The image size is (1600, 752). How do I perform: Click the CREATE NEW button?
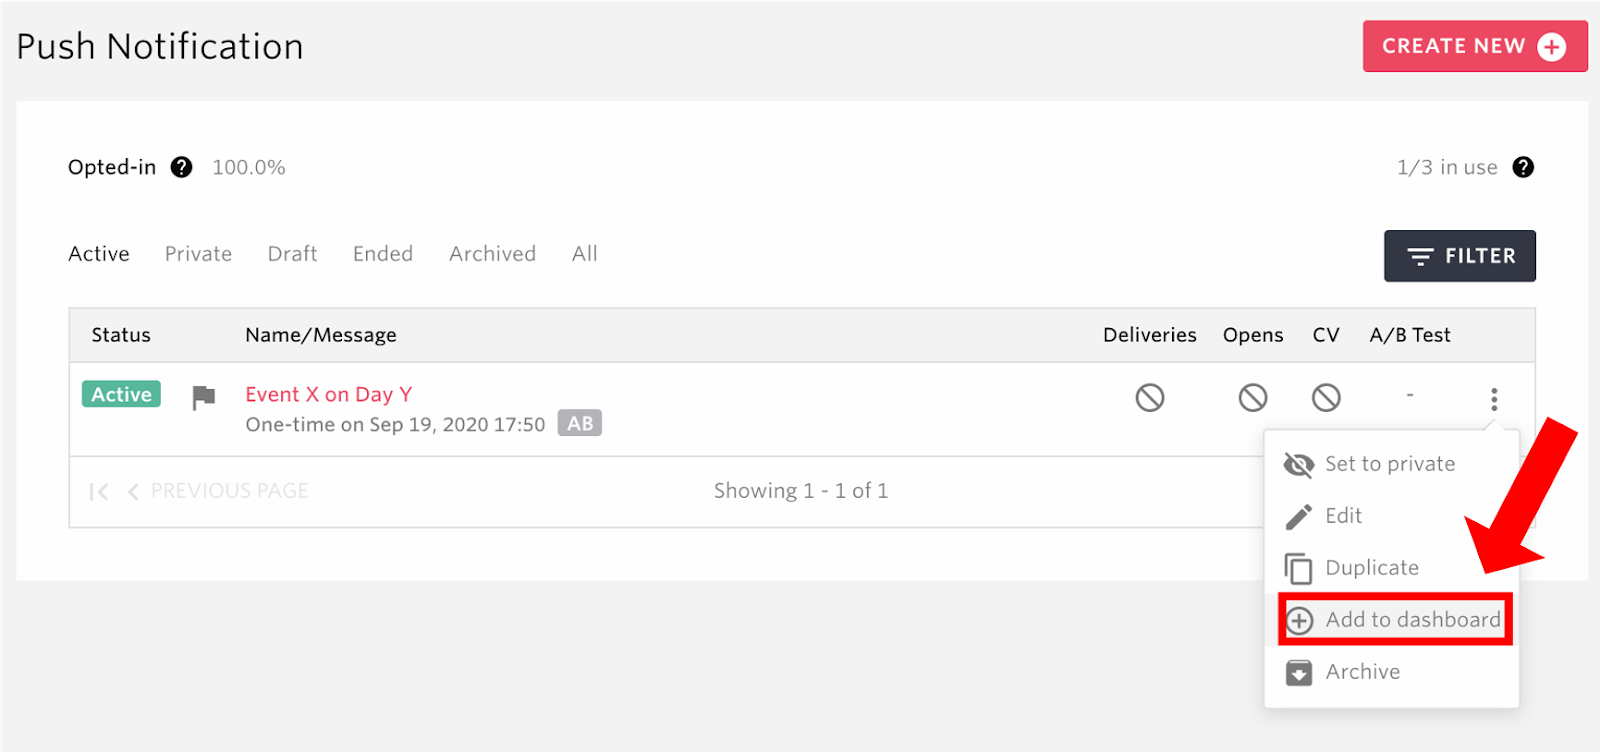(1475, 46)
